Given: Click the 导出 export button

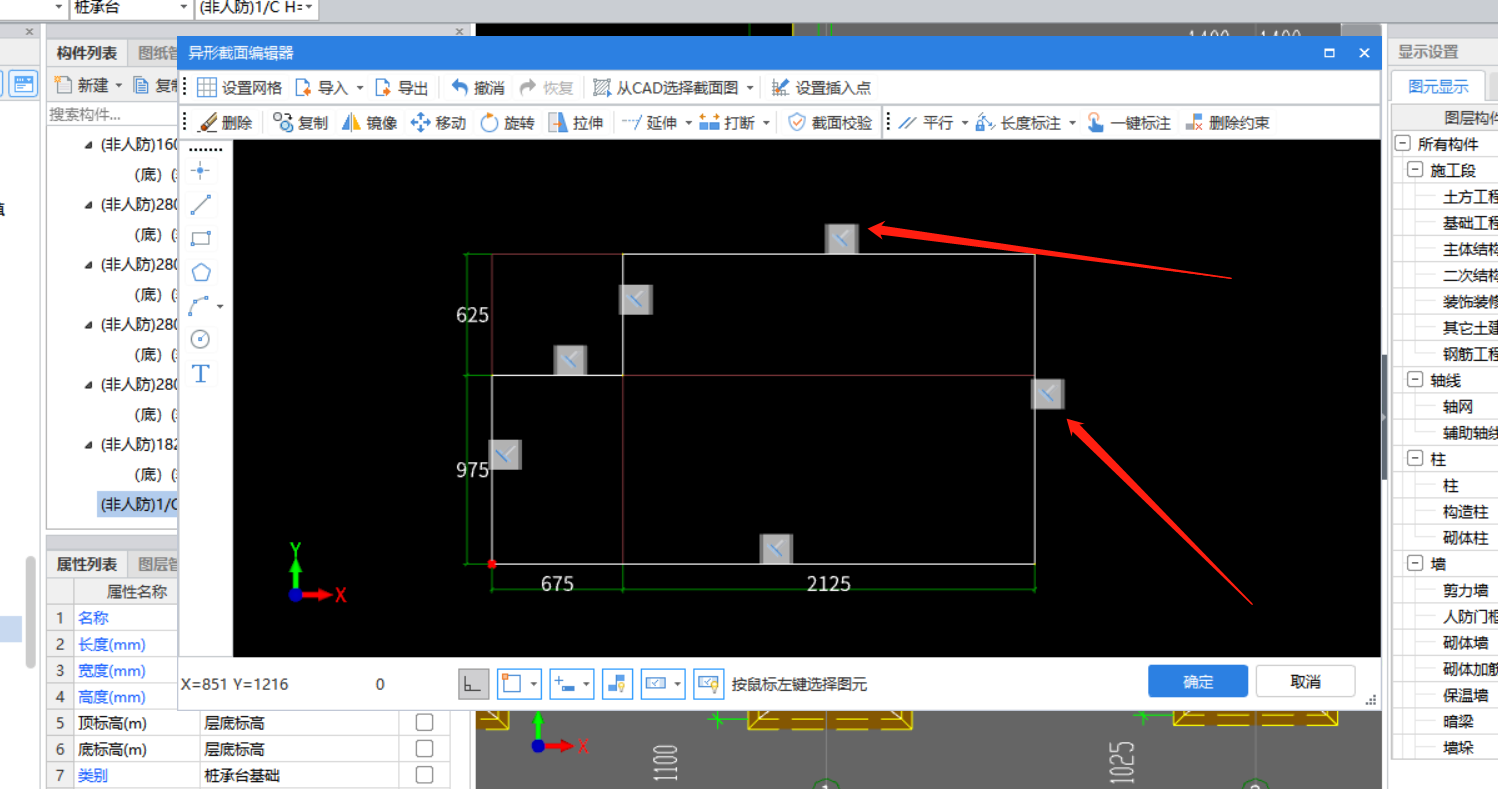Looking at the screenshot, I should 401,88.
